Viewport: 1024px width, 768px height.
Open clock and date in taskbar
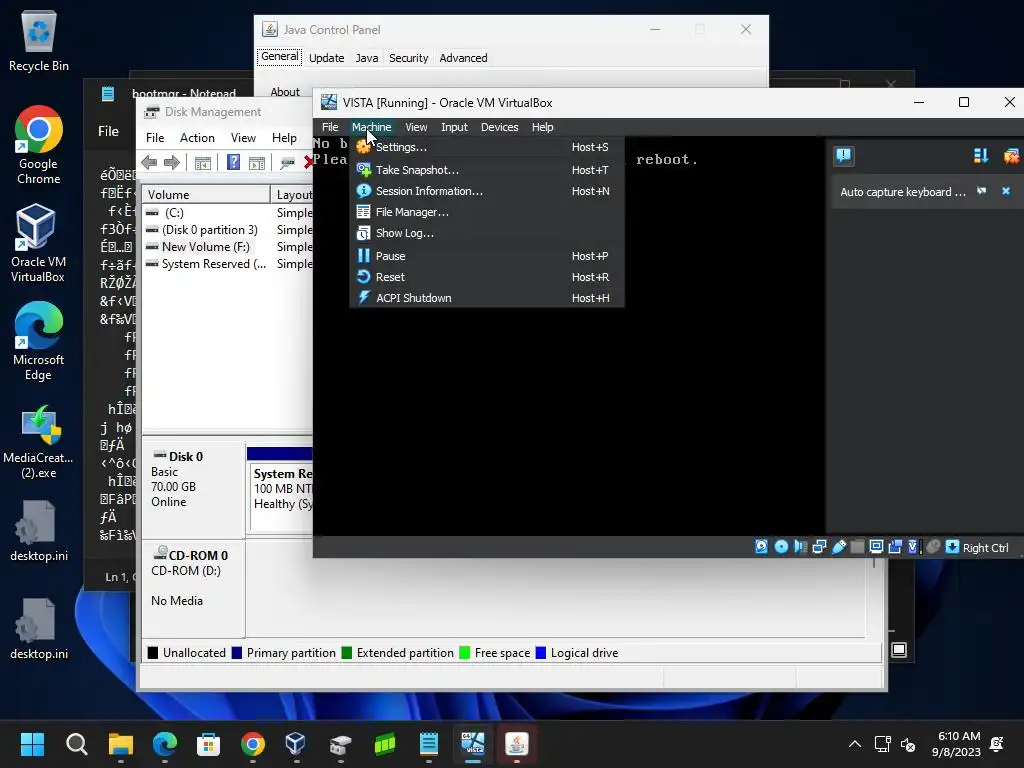(956, 744)
